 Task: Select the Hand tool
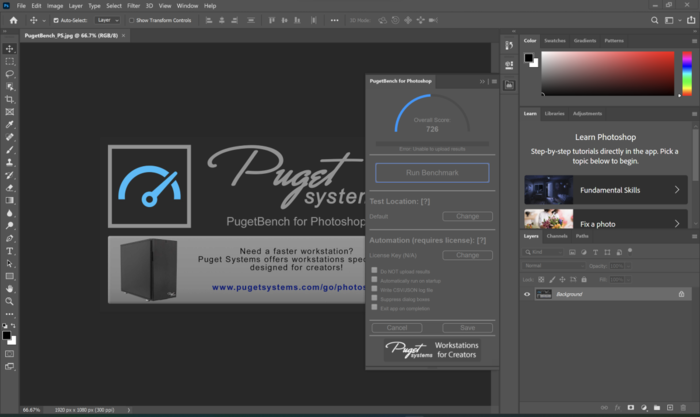pyautogui.click(x=9, y=289)
